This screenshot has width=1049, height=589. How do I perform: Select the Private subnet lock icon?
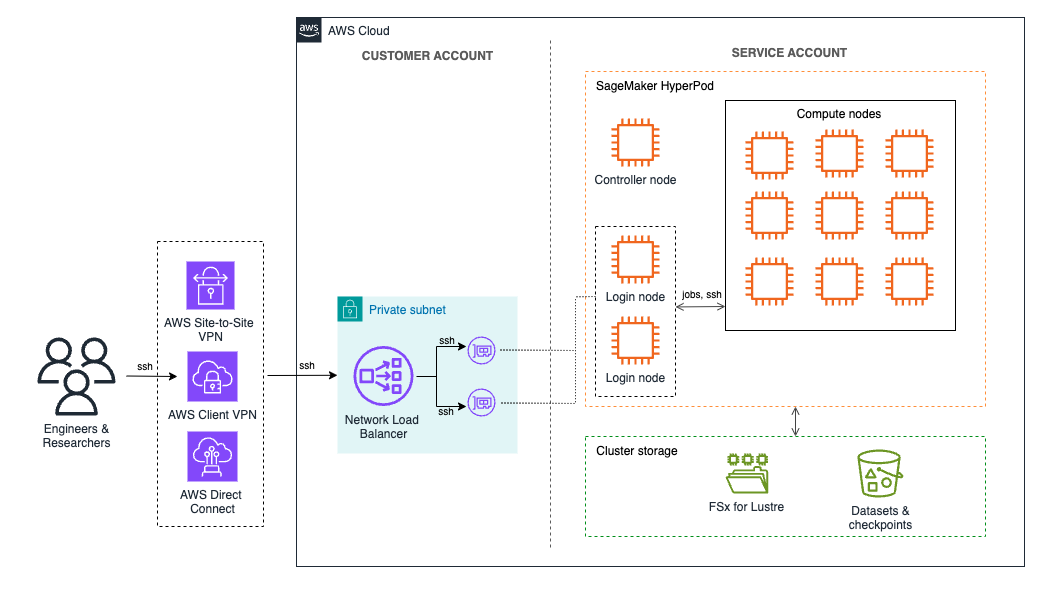click(349, 310)
